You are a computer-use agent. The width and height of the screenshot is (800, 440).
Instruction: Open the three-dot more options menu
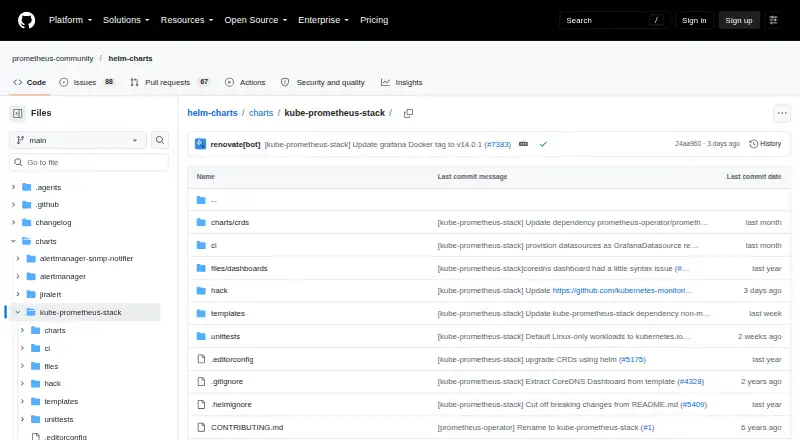(782, 113)
